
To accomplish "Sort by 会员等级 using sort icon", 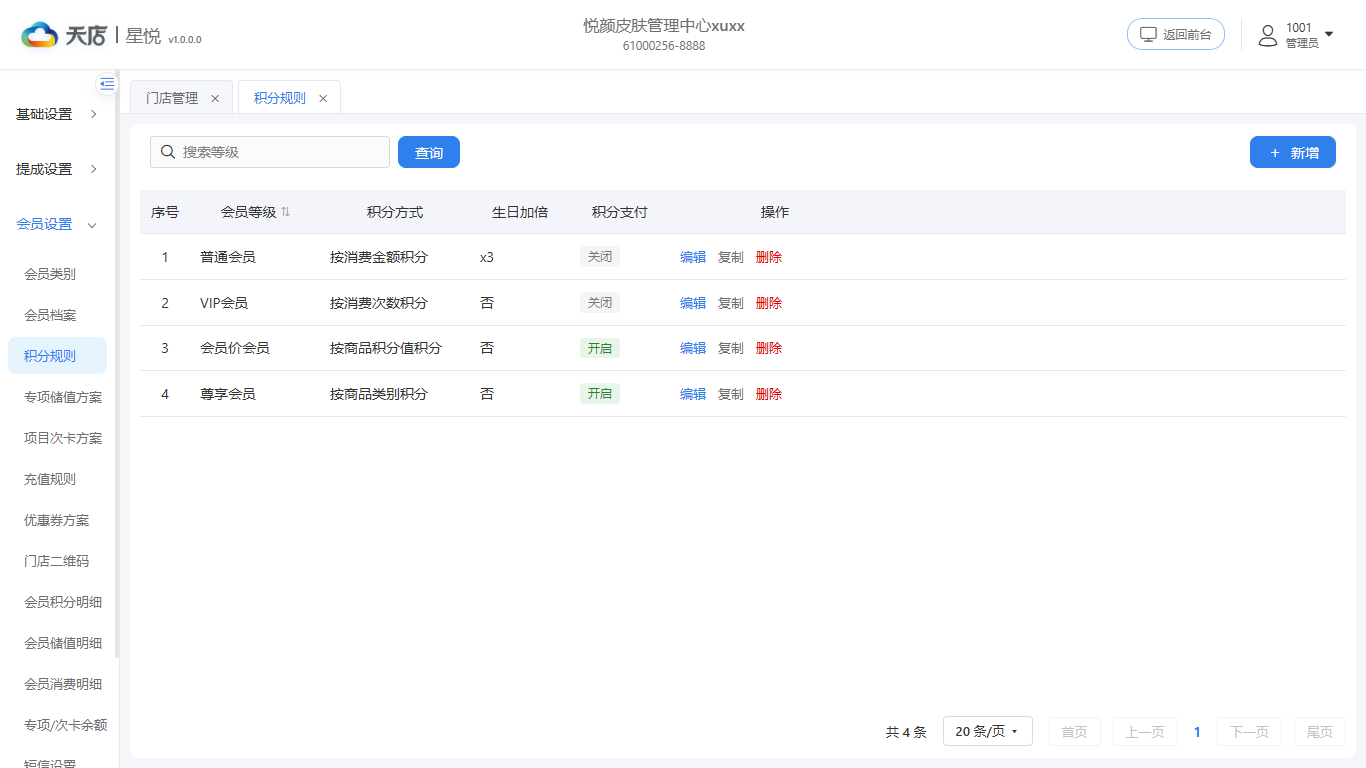I will (285, 212).
